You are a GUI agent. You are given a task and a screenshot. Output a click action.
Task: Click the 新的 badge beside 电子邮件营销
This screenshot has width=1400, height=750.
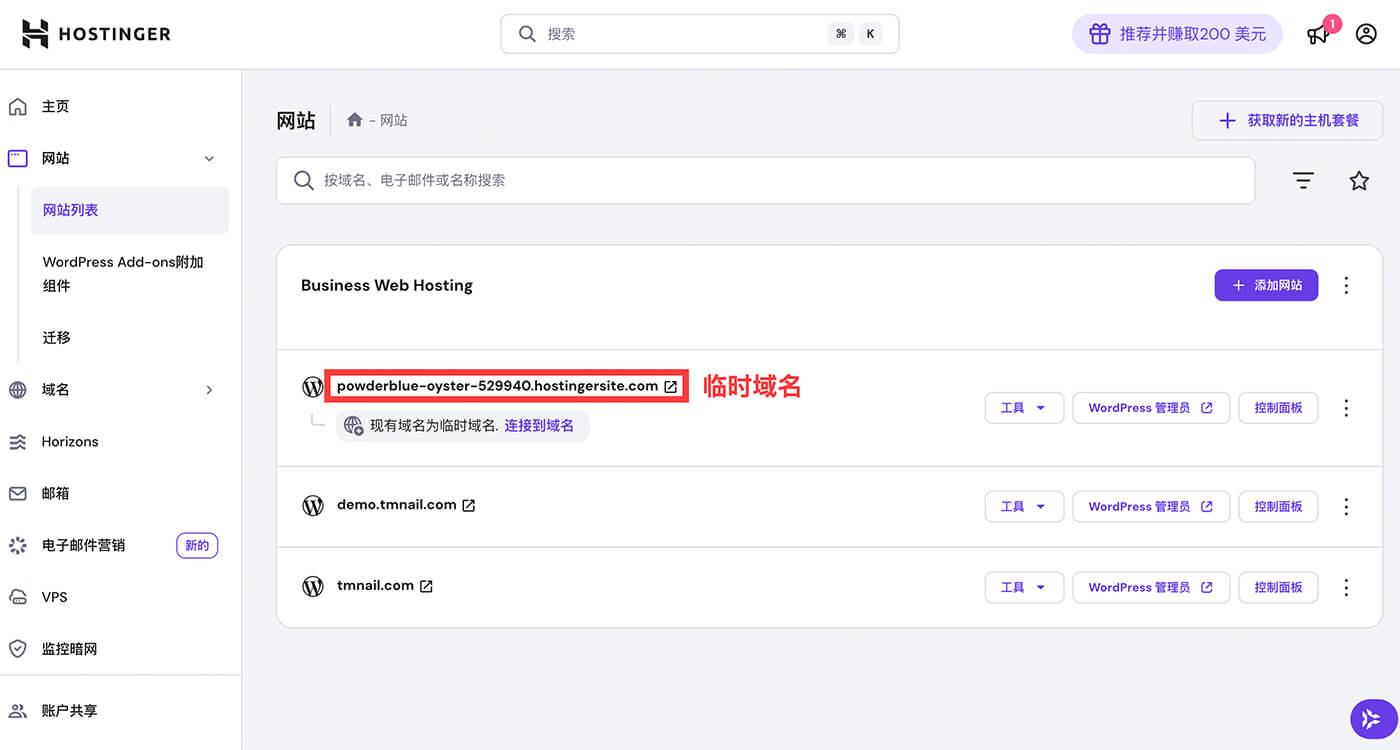click(197, 545)
